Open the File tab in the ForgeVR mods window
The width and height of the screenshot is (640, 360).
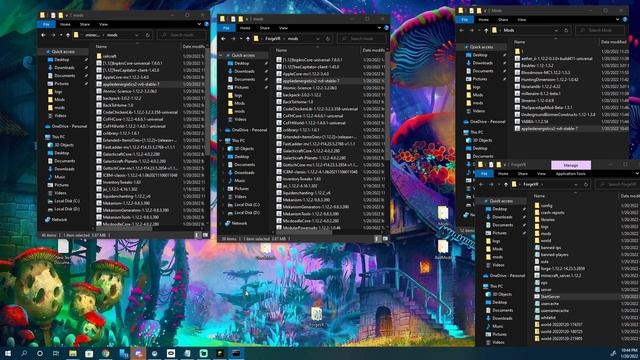(226, 28)
